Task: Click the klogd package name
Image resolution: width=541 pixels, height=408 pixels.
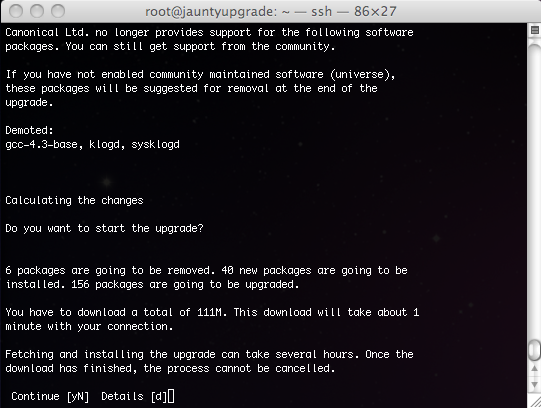Action: pos(105,145)
